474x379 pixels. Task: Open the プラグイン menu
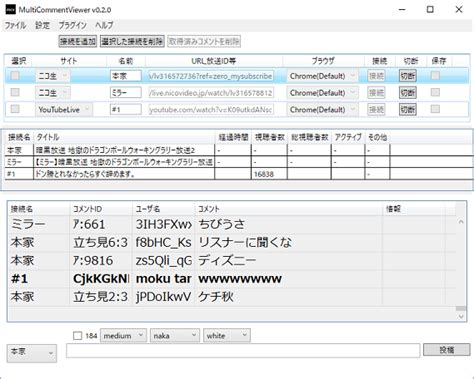pyautogui.click(x=72, y=25)
